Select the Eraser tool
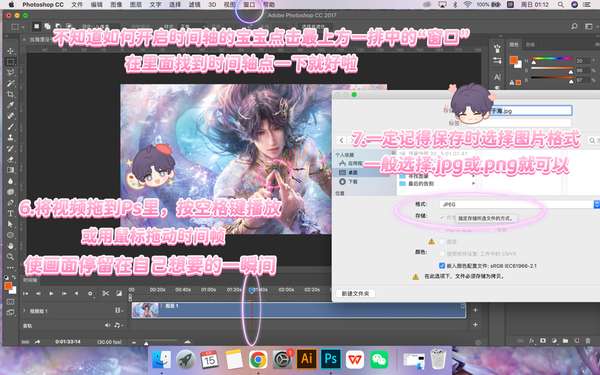The width and height of the screenshot is (600, 375). pyautogui.click(x=11, y=159)
